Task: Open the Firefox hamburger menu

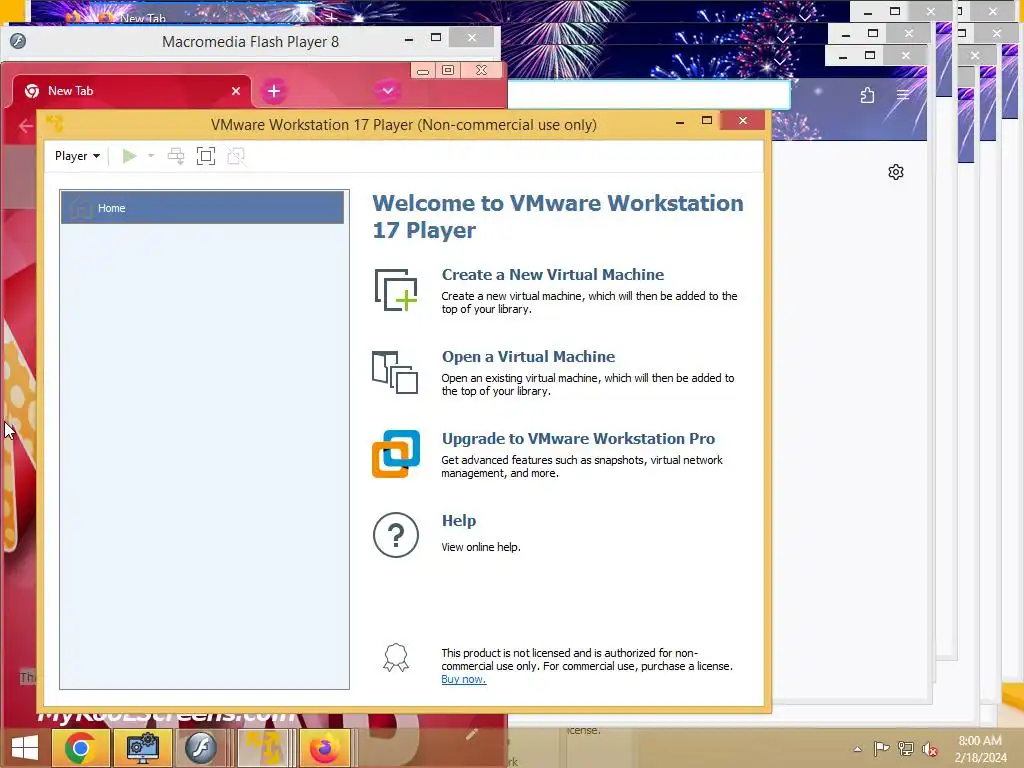Action: point(903,95)
